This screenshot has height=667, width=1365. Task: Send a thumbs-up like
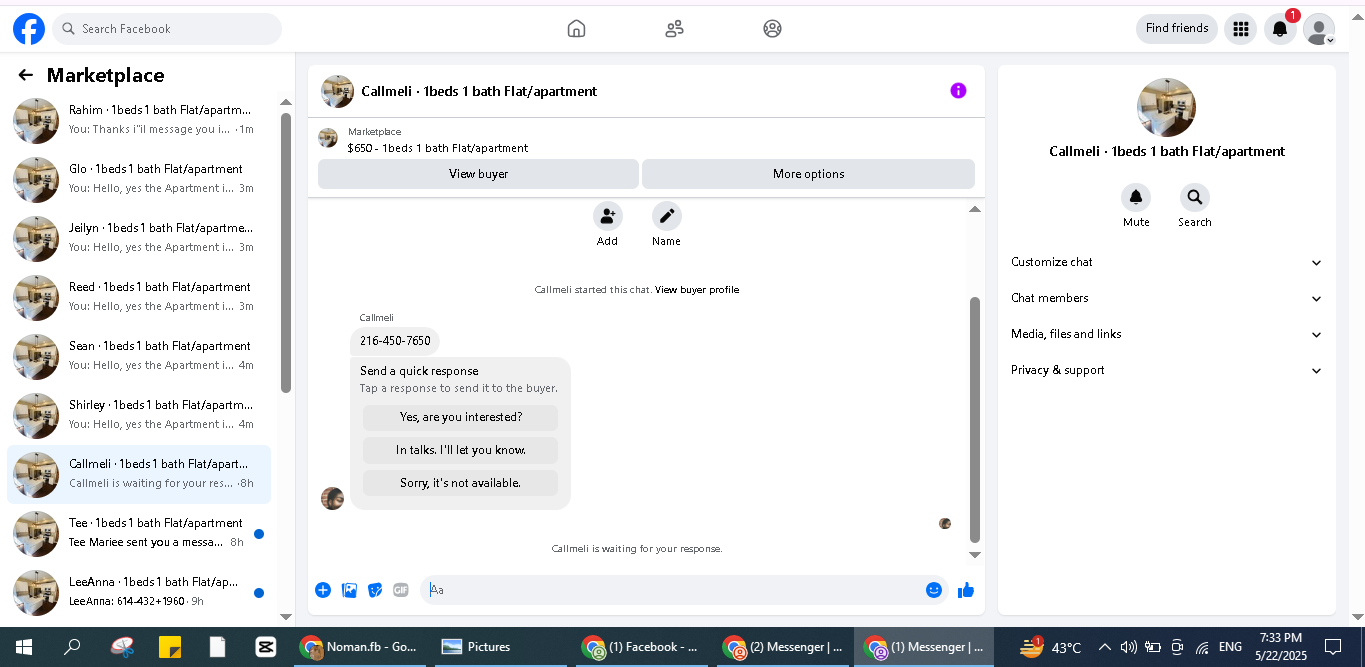coord(966,590)
